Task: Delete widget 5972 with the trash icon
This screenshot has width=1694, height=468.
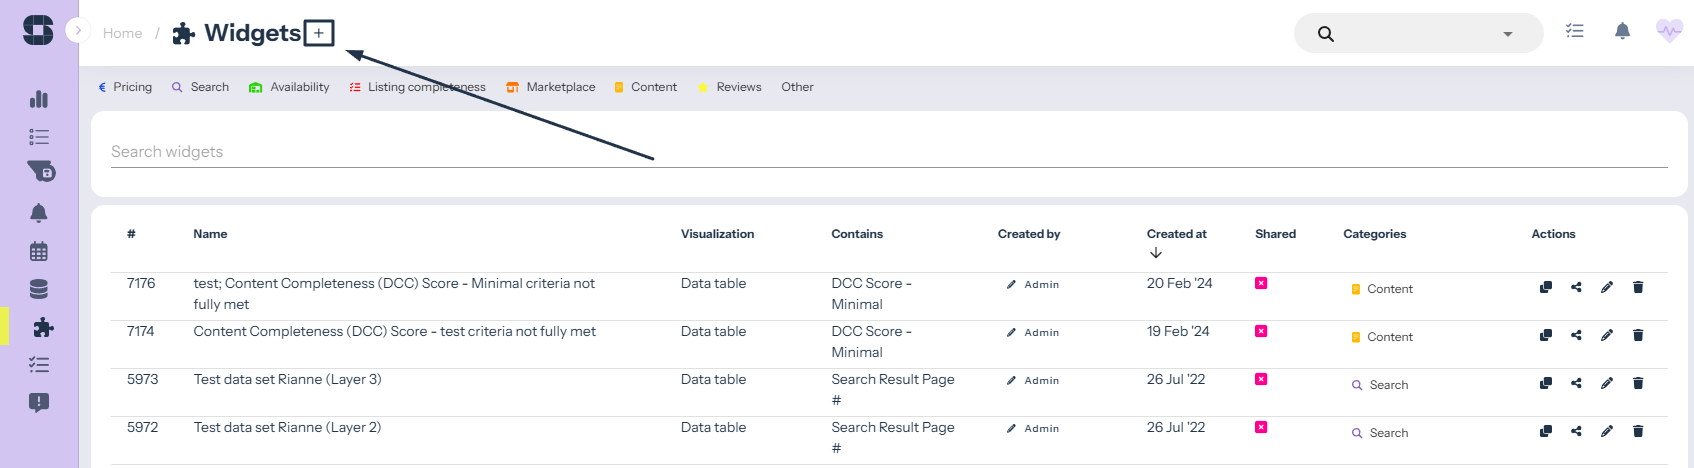Action: click(x=1638, y=431)
